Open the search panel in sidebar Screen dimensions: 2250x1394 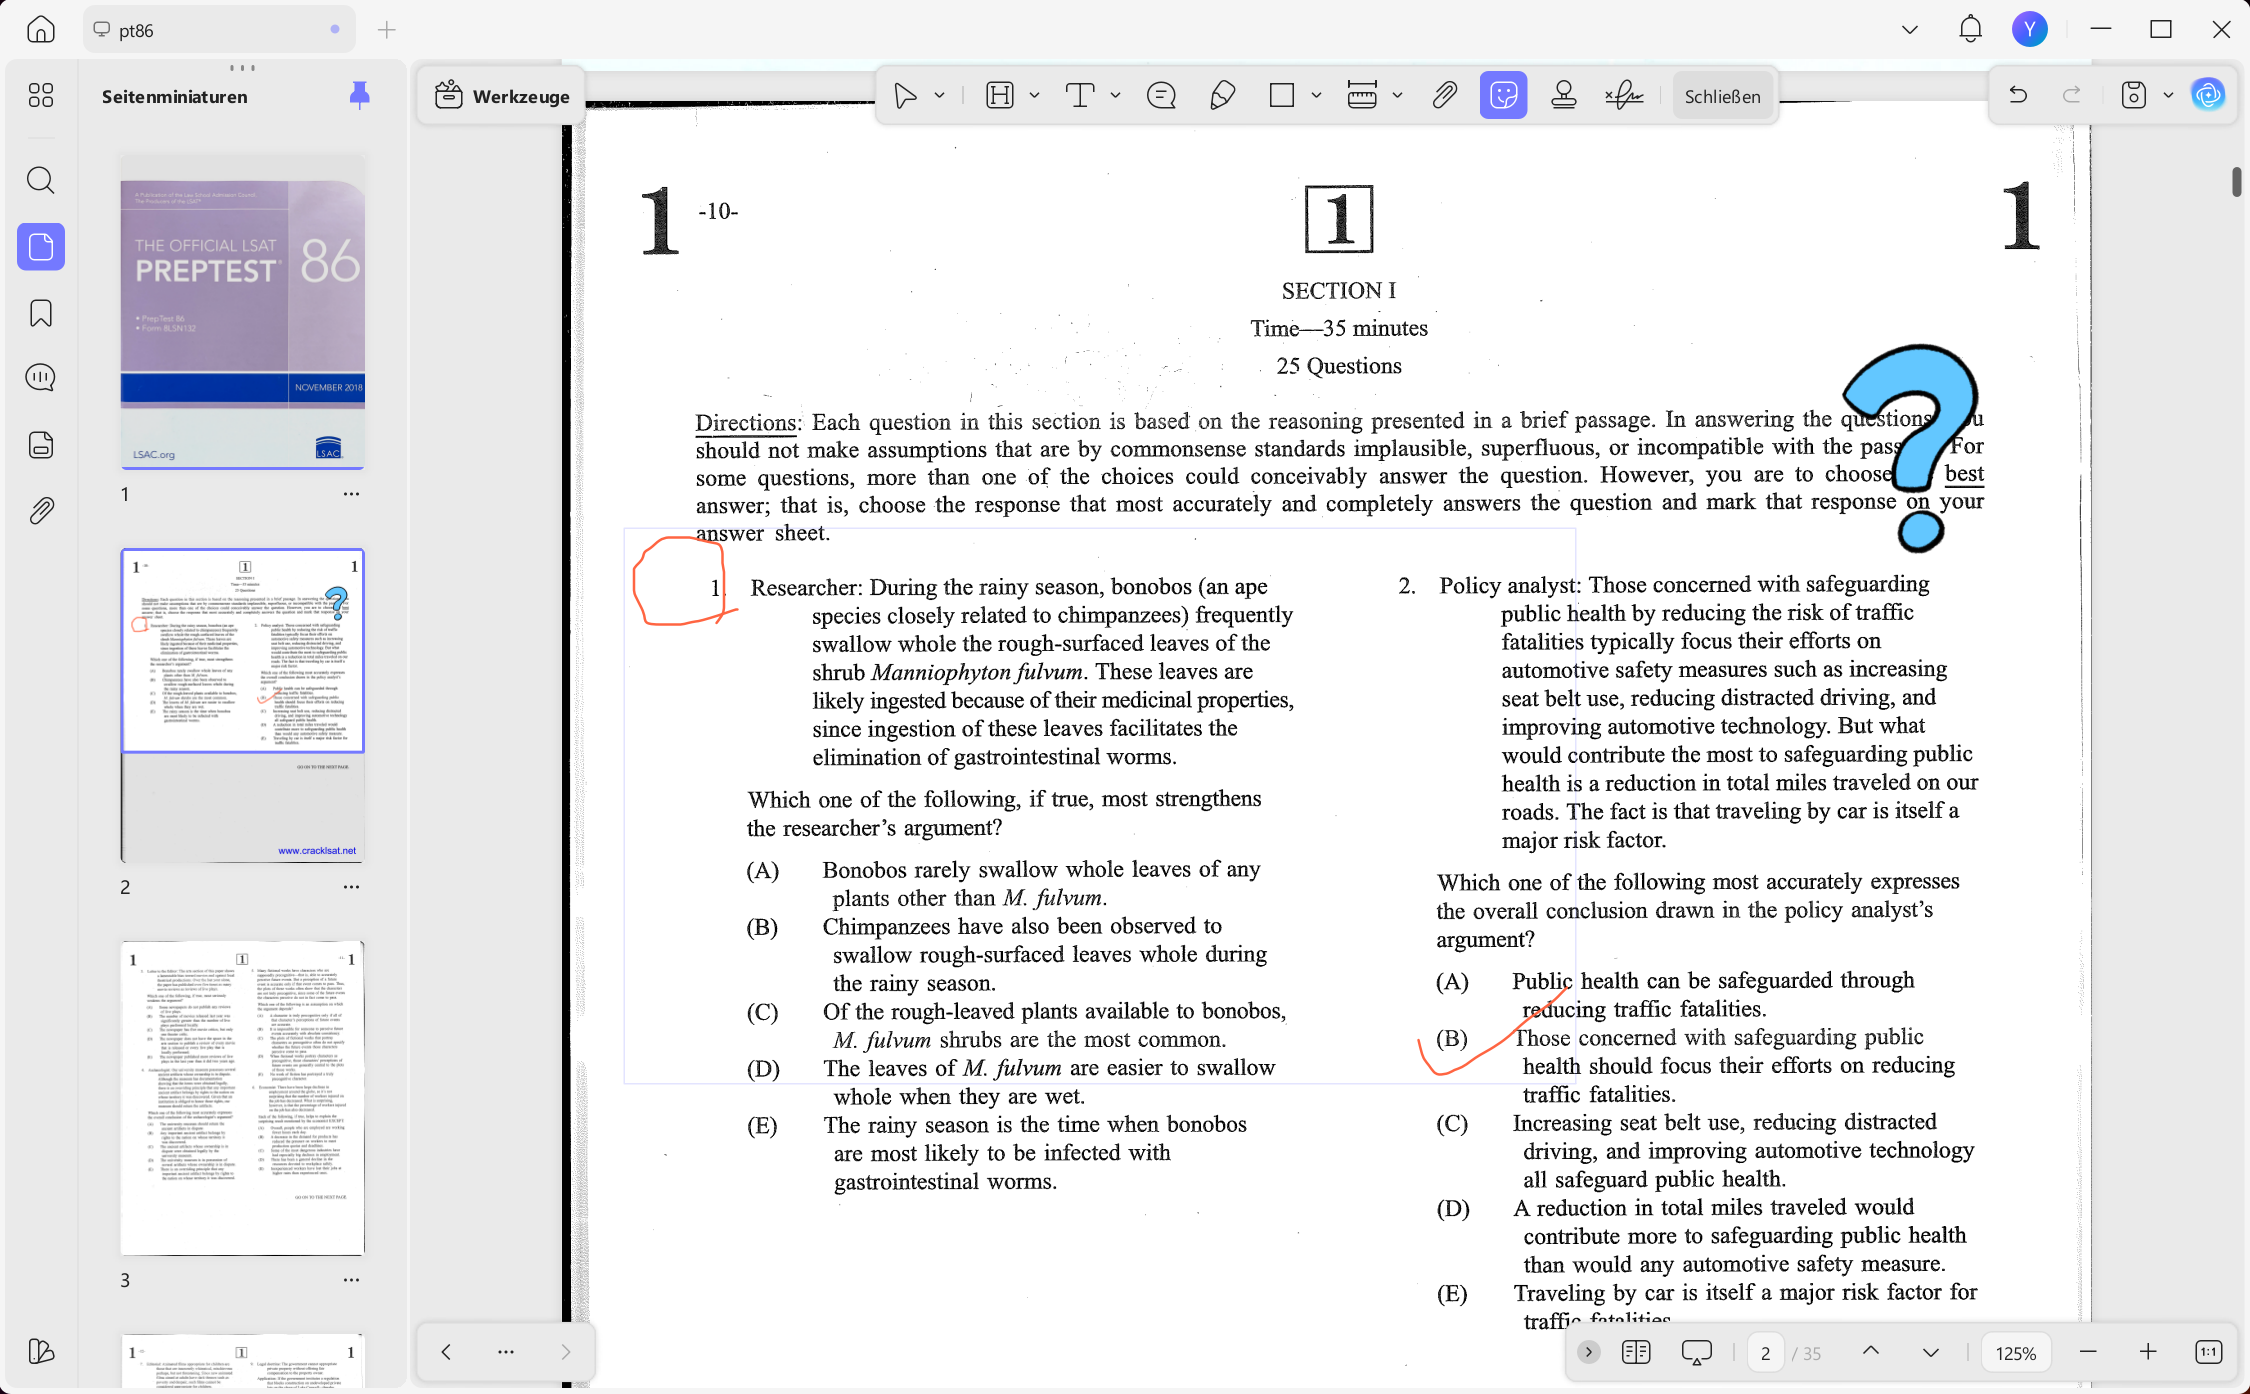[41, 180]
